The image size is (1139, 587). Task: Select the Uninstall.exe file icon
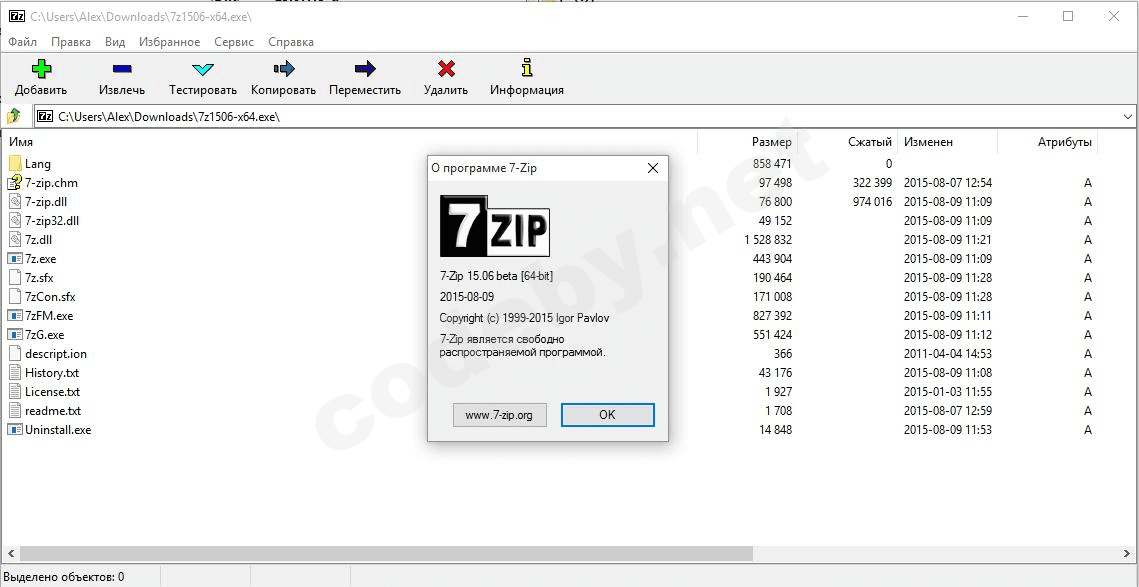[x=15, y=429]
